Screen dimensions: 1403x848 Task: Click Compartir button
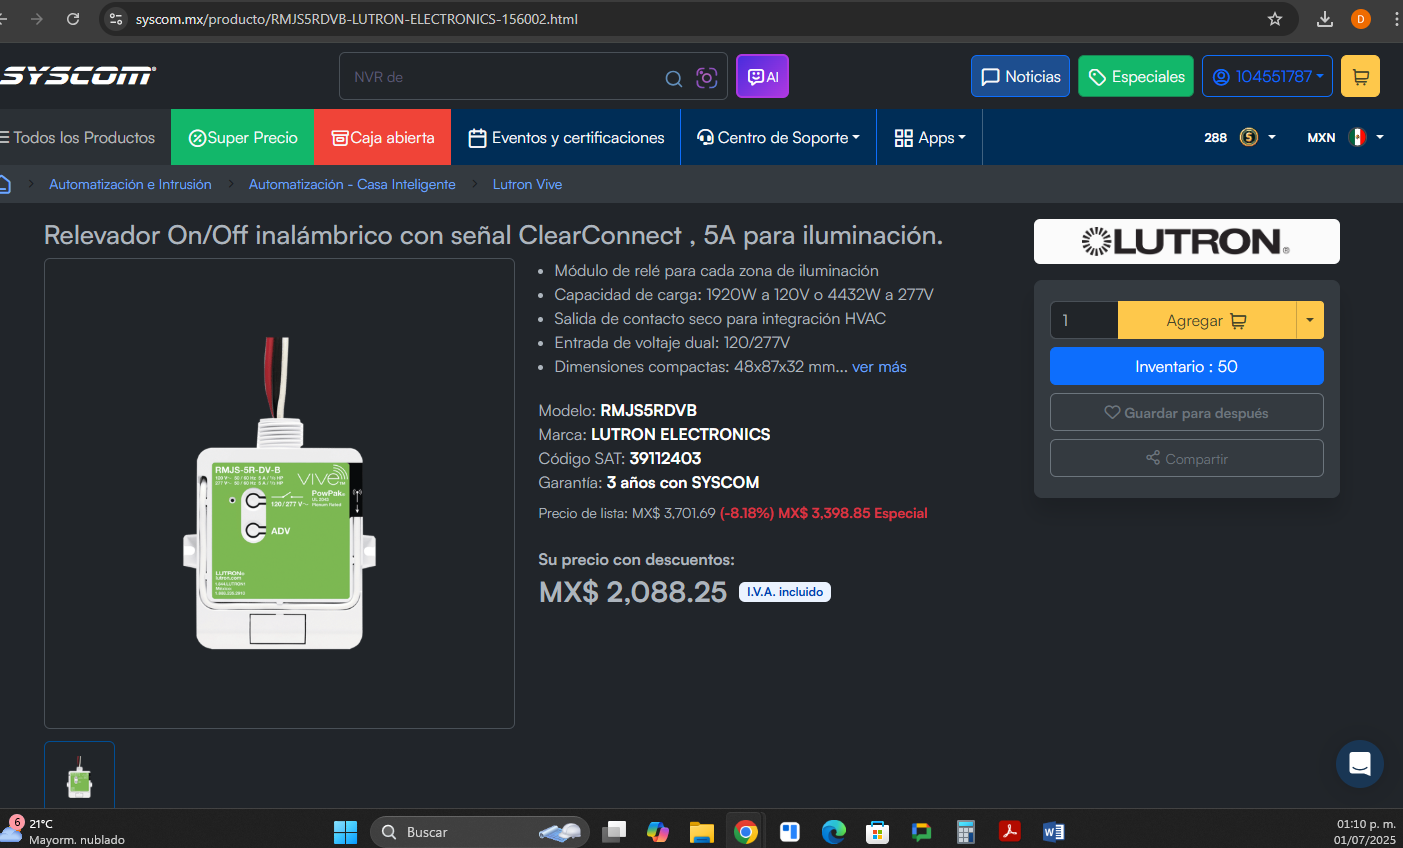point(1186,458)
